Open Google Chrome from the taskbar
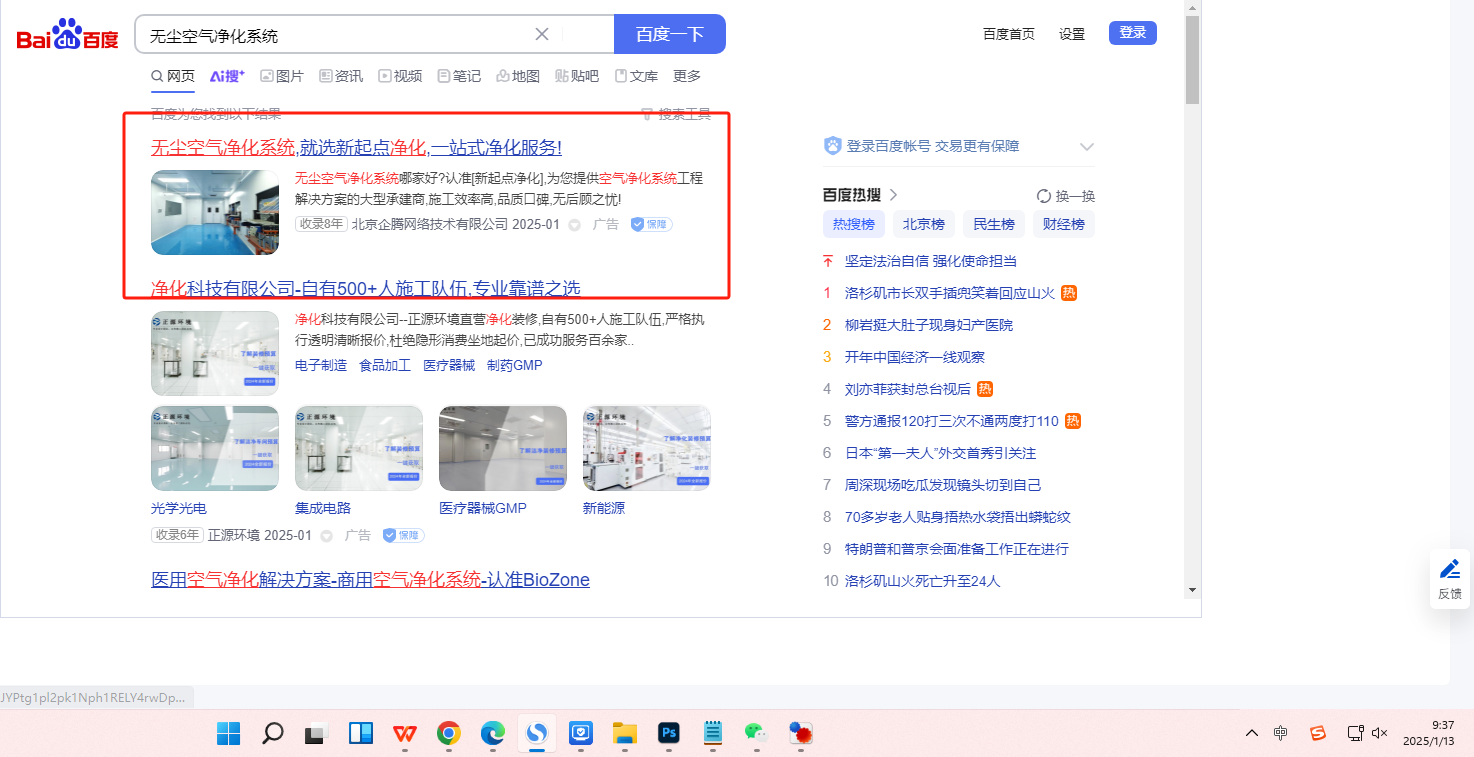Screen dimensions: 1474x757 click(x=449, y=733)
